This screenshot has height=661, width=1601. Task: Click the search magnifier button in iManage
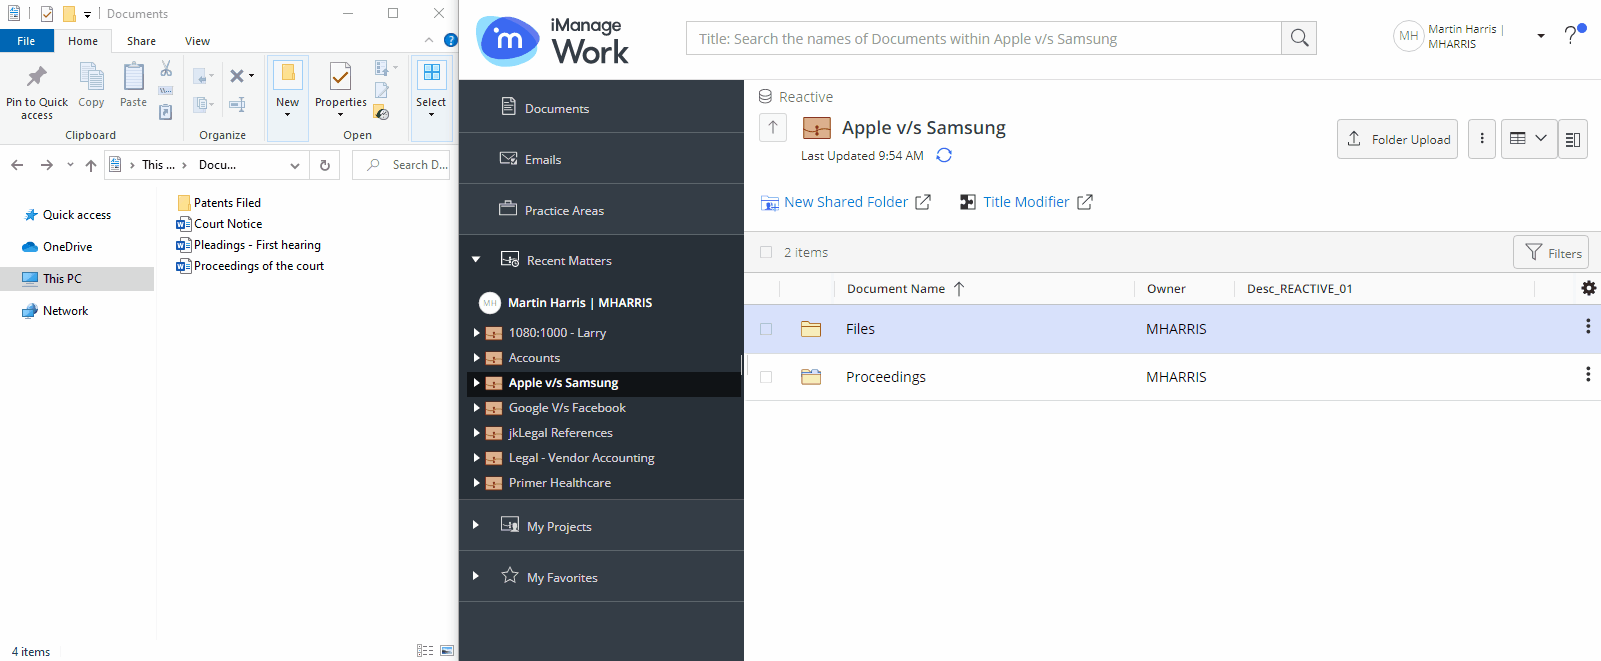[1299, 38]
